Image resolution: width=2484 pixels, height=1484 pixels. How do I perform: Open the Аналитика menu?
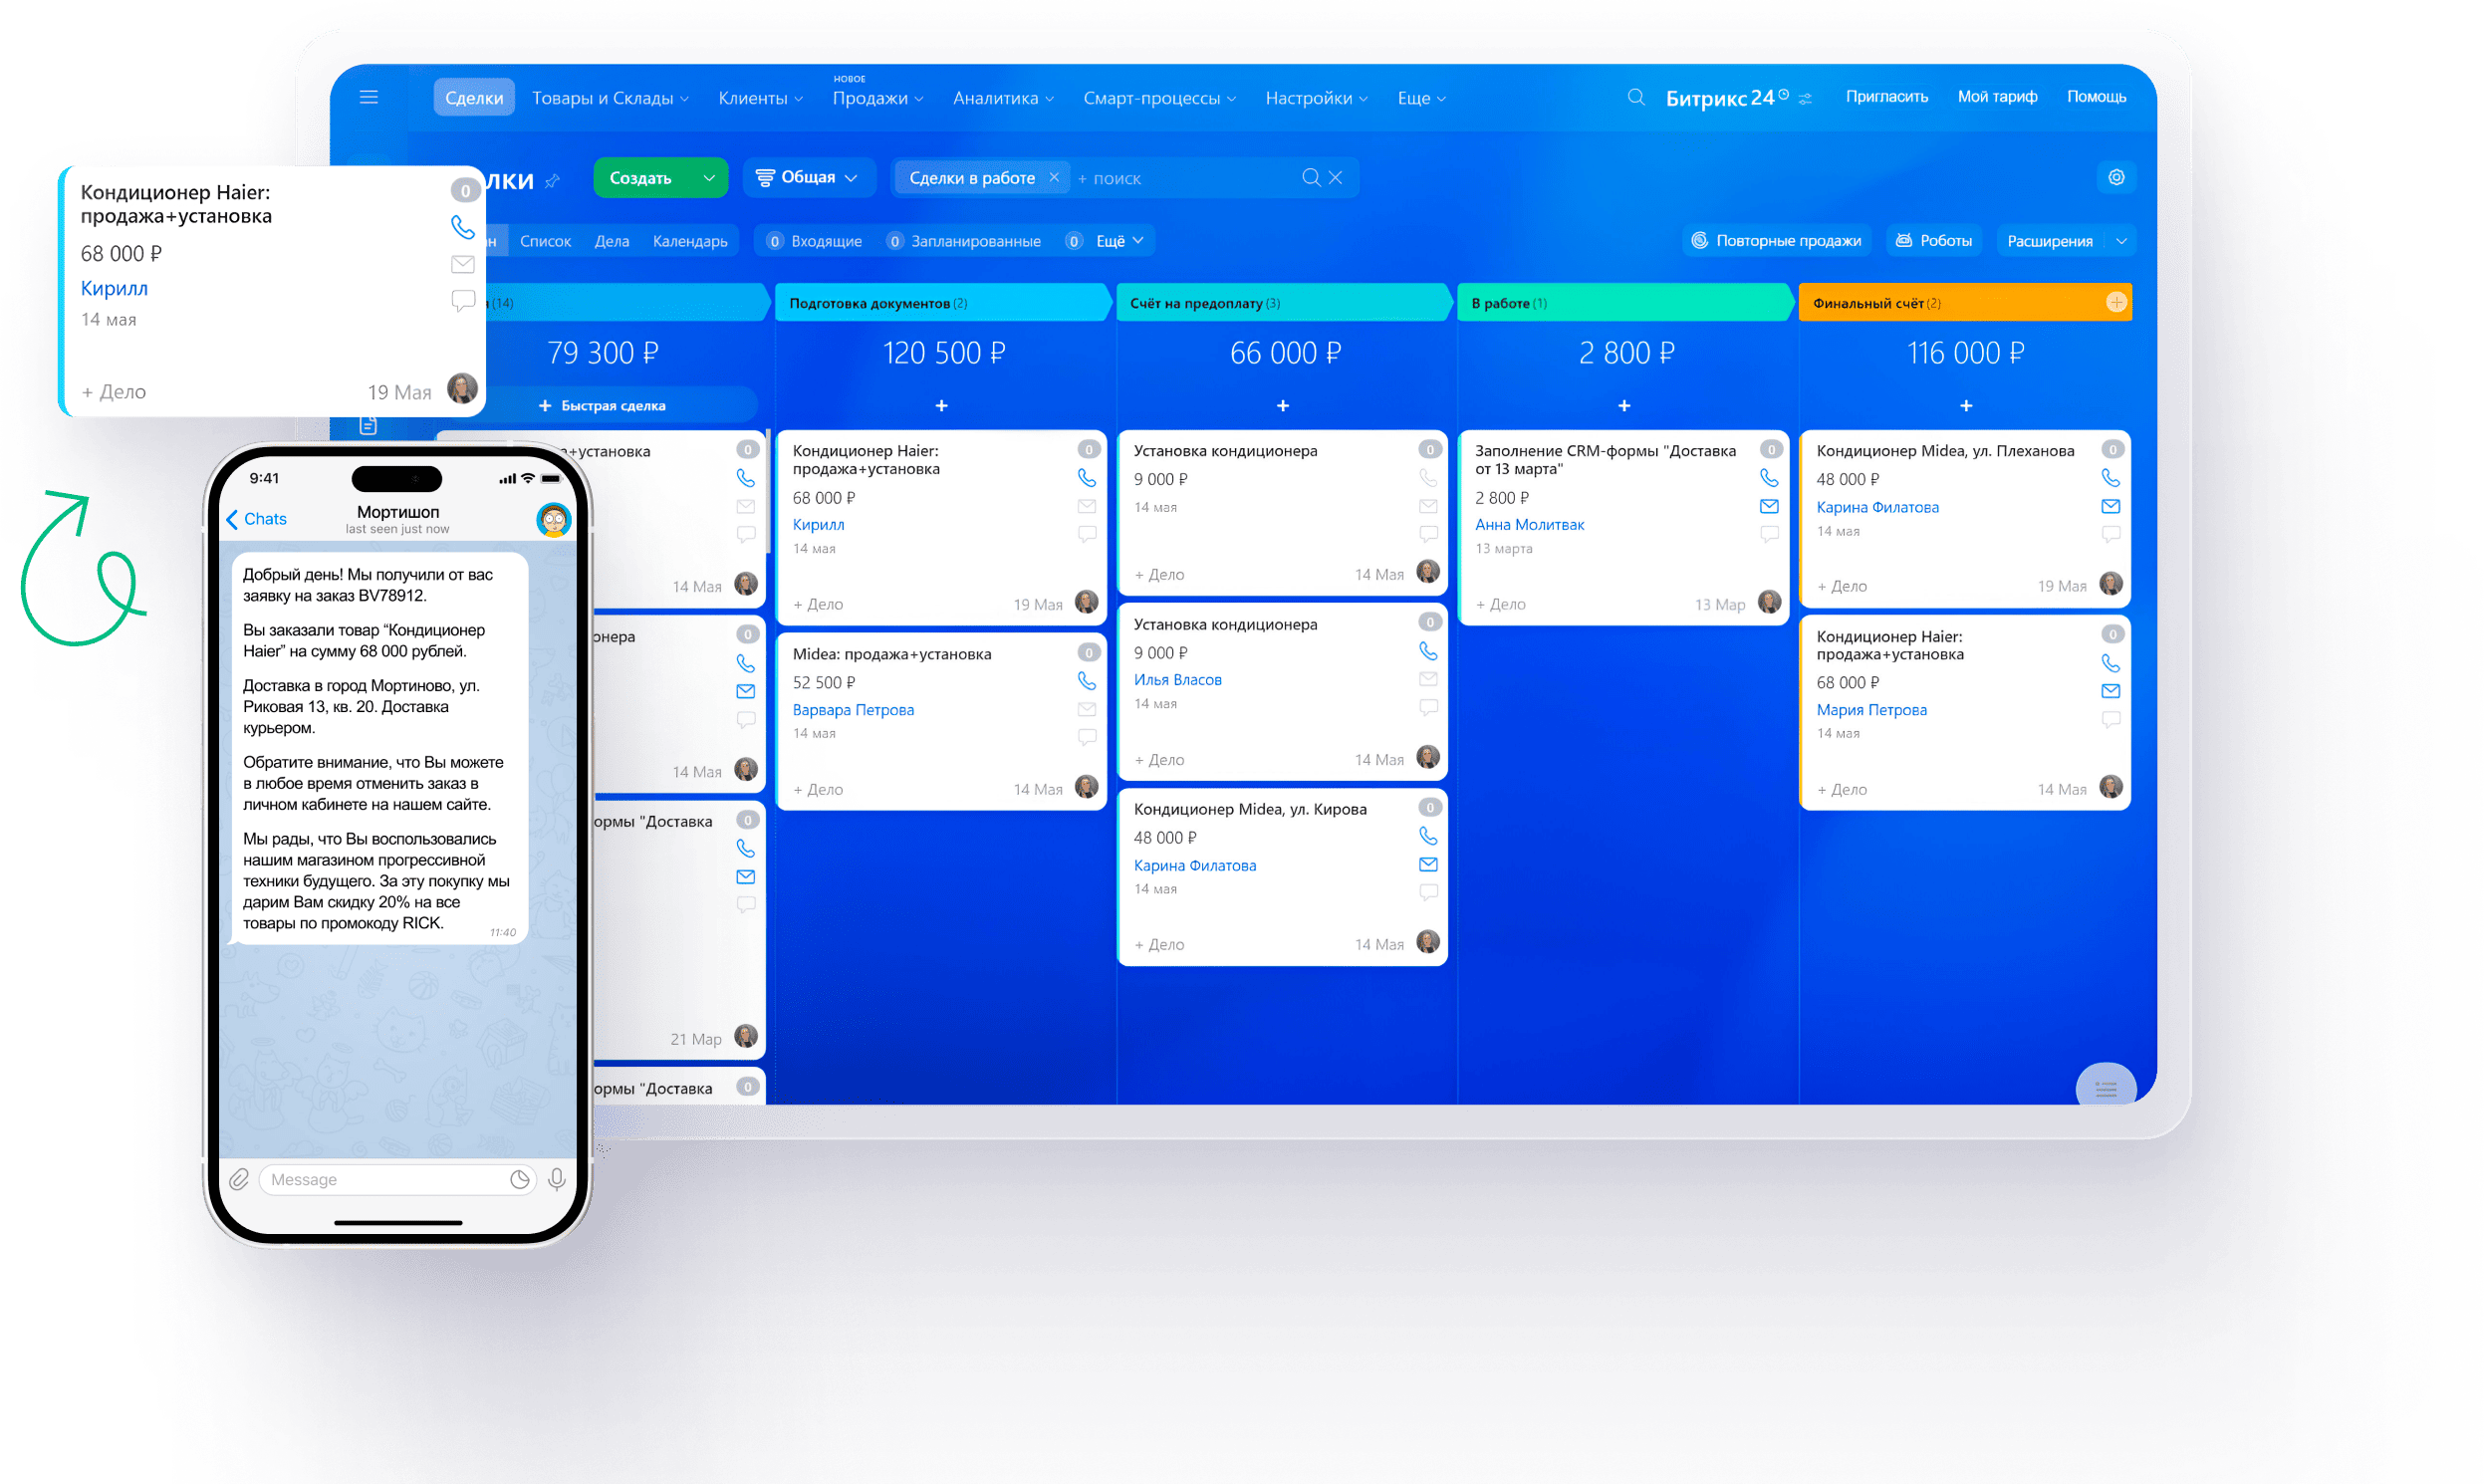(x=1002, y=98)
